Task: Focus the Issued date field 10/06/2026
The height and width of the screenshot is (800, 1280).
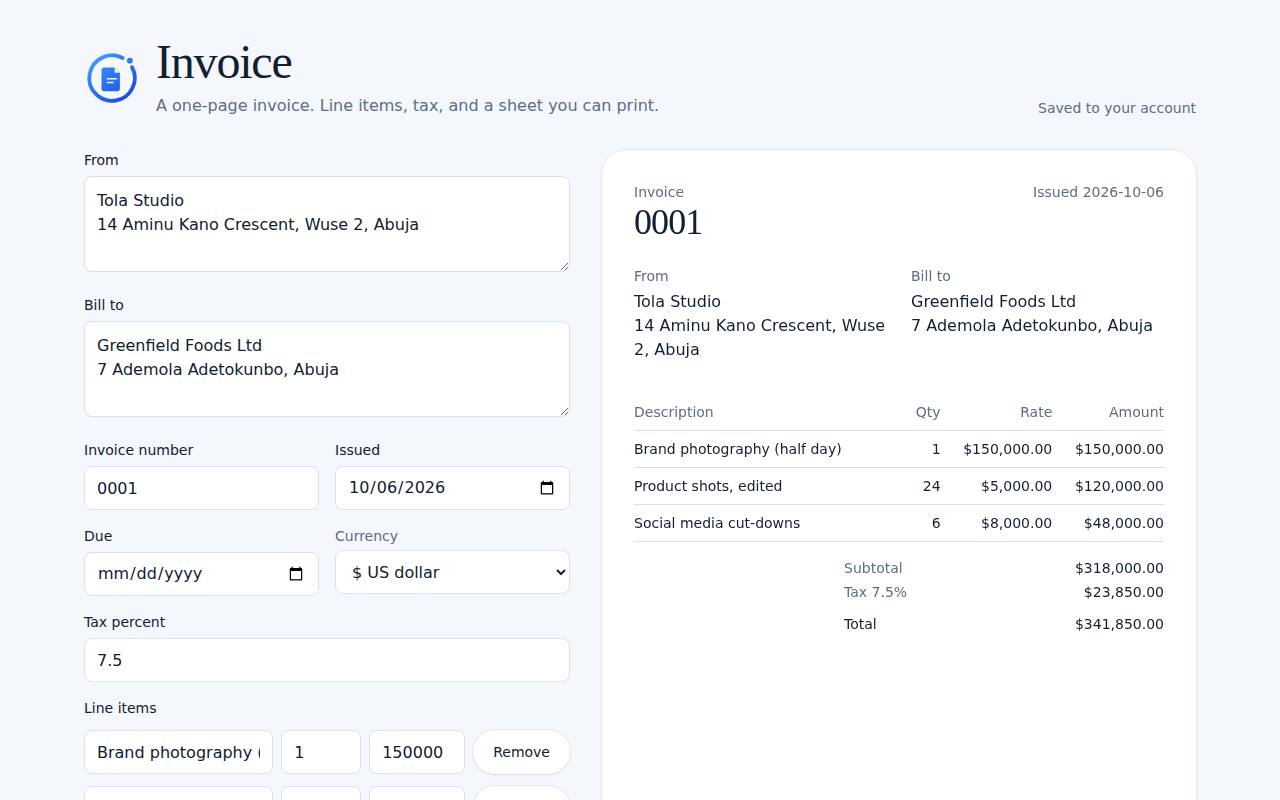Action: pos(452,488)
